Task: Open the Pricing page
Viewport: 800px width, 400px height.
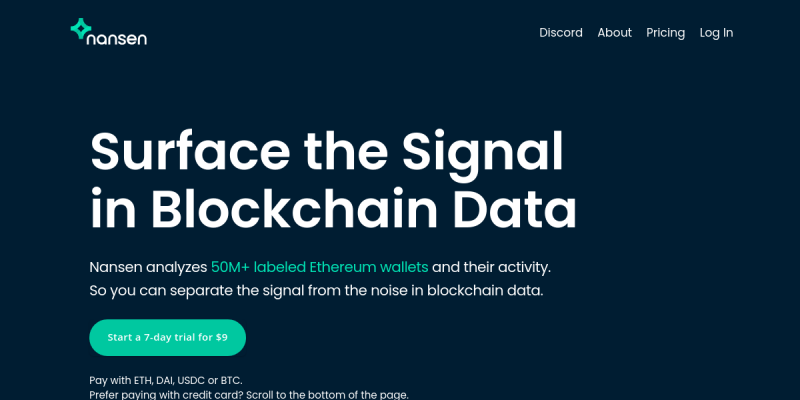Action: 665,33
